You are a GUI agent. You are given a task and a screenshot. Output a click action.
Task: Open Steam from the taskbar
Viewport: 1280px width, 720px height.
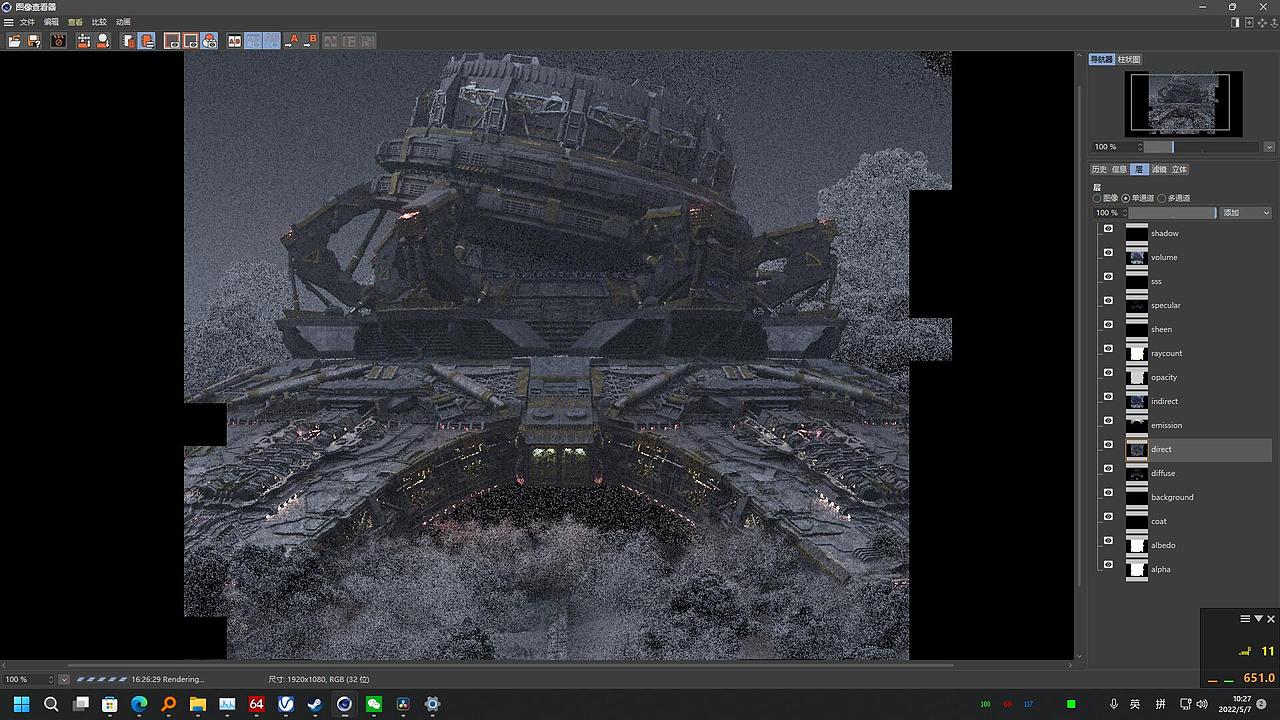tap(315, 704)
